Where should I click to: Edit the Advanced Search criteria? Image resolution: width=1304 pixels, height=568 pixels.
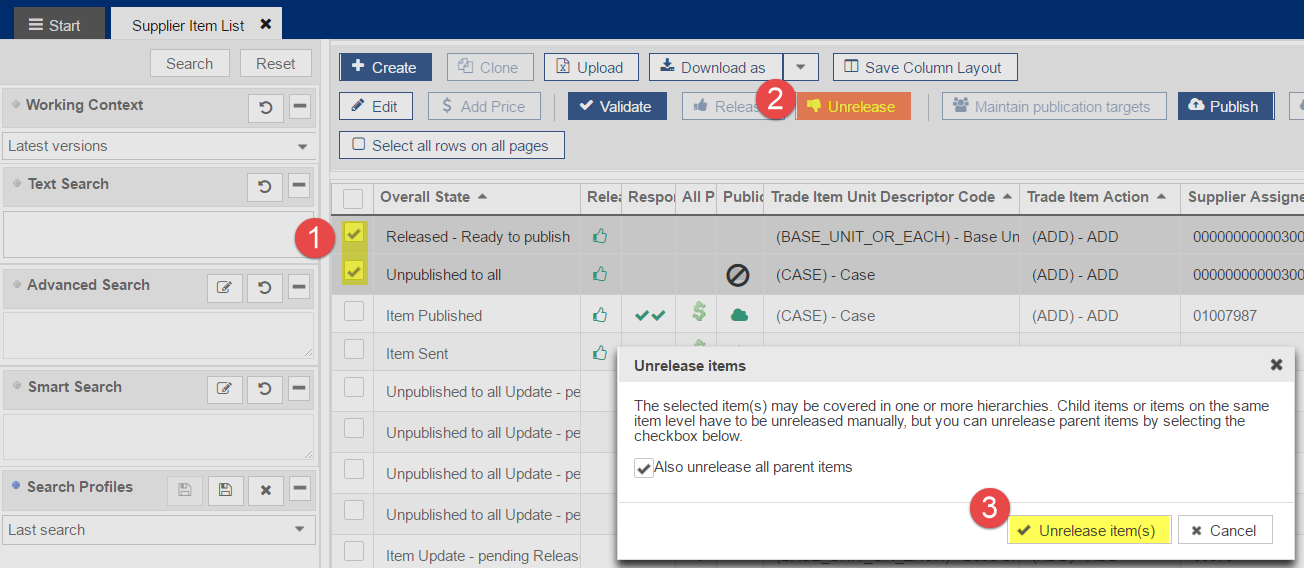coord(225,288)
